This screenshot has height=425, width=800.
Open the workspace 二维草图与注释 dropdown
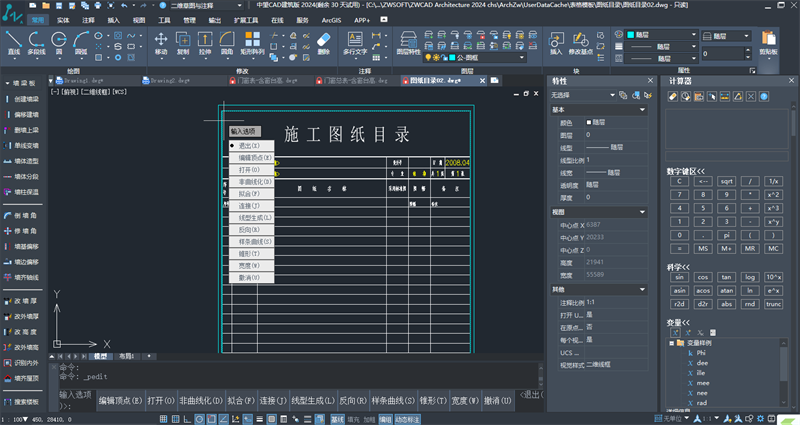tap(207, 6)
